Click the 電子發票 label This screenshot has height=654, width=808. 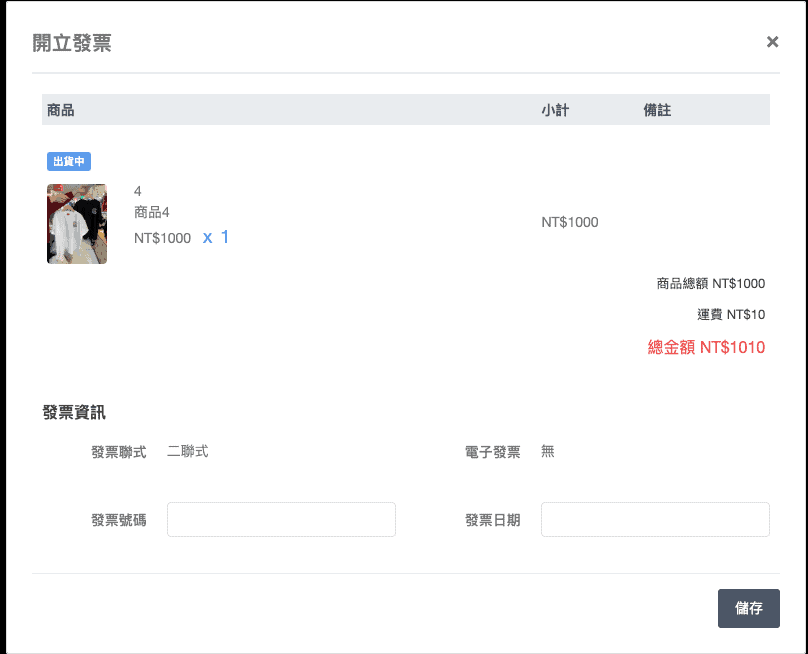[492, 452]
